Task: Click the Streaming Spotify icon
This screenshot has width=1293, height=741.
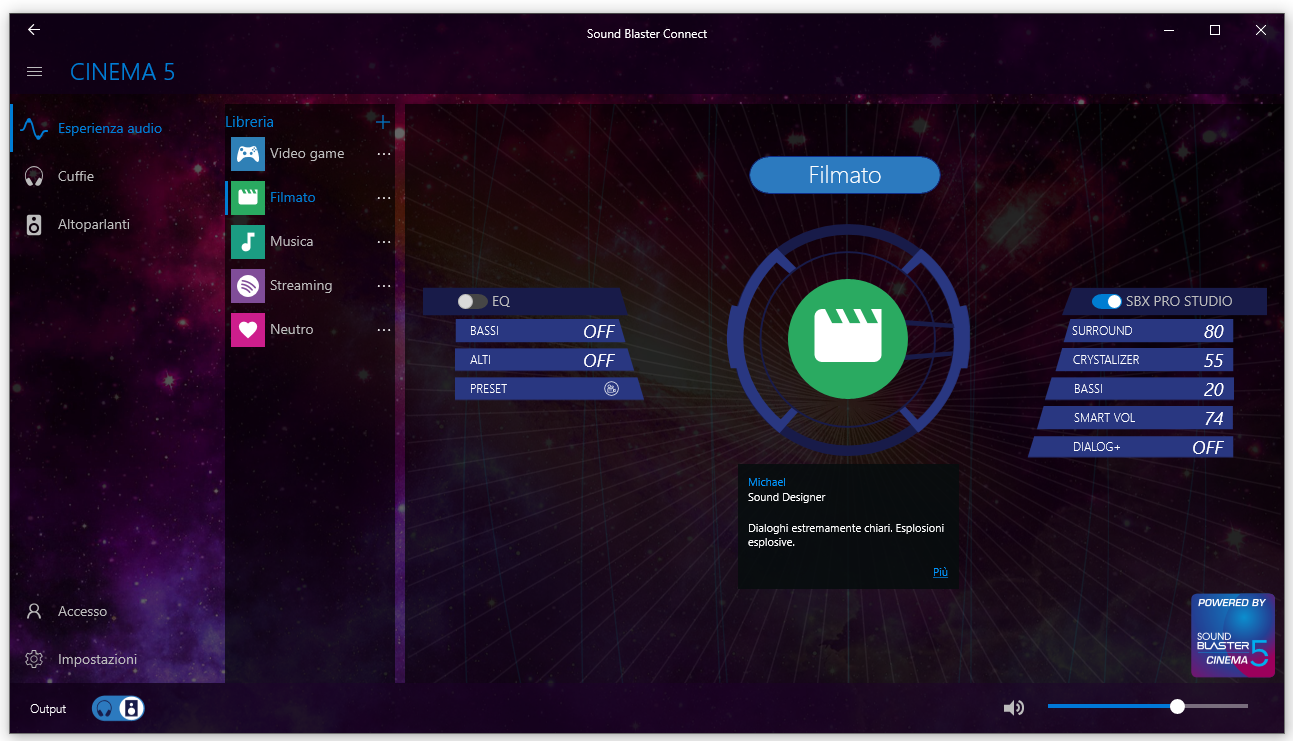Action: click(248, 286)
